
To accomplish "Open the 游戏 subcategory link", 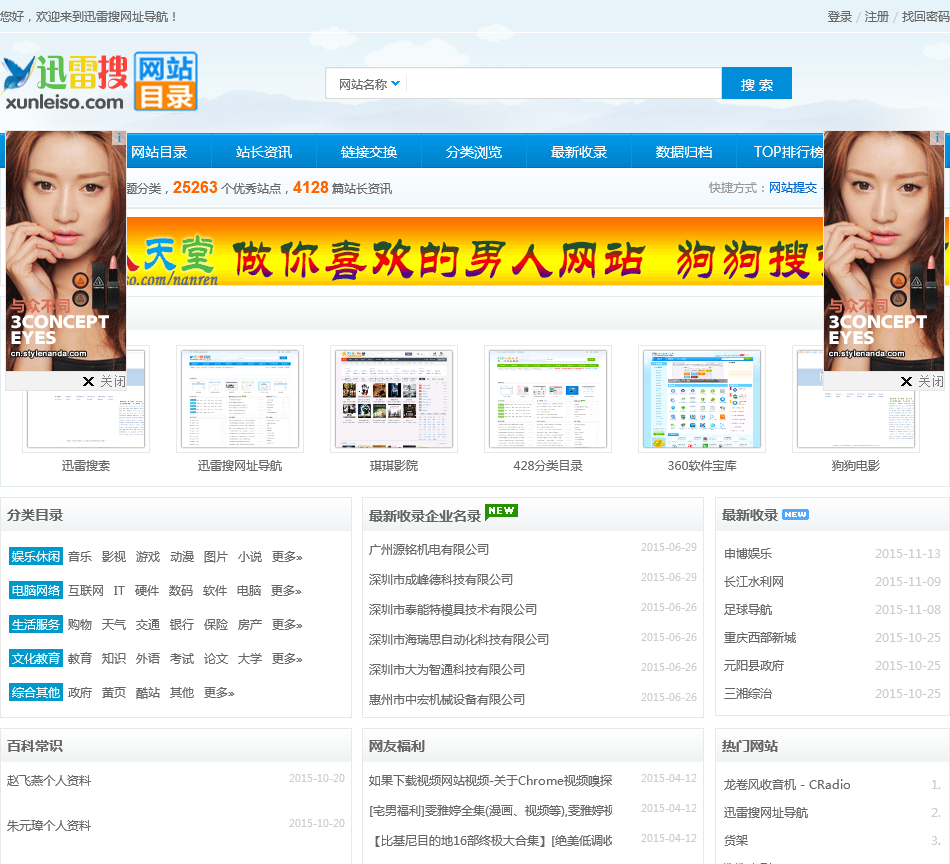I will (x=148, y=556).
